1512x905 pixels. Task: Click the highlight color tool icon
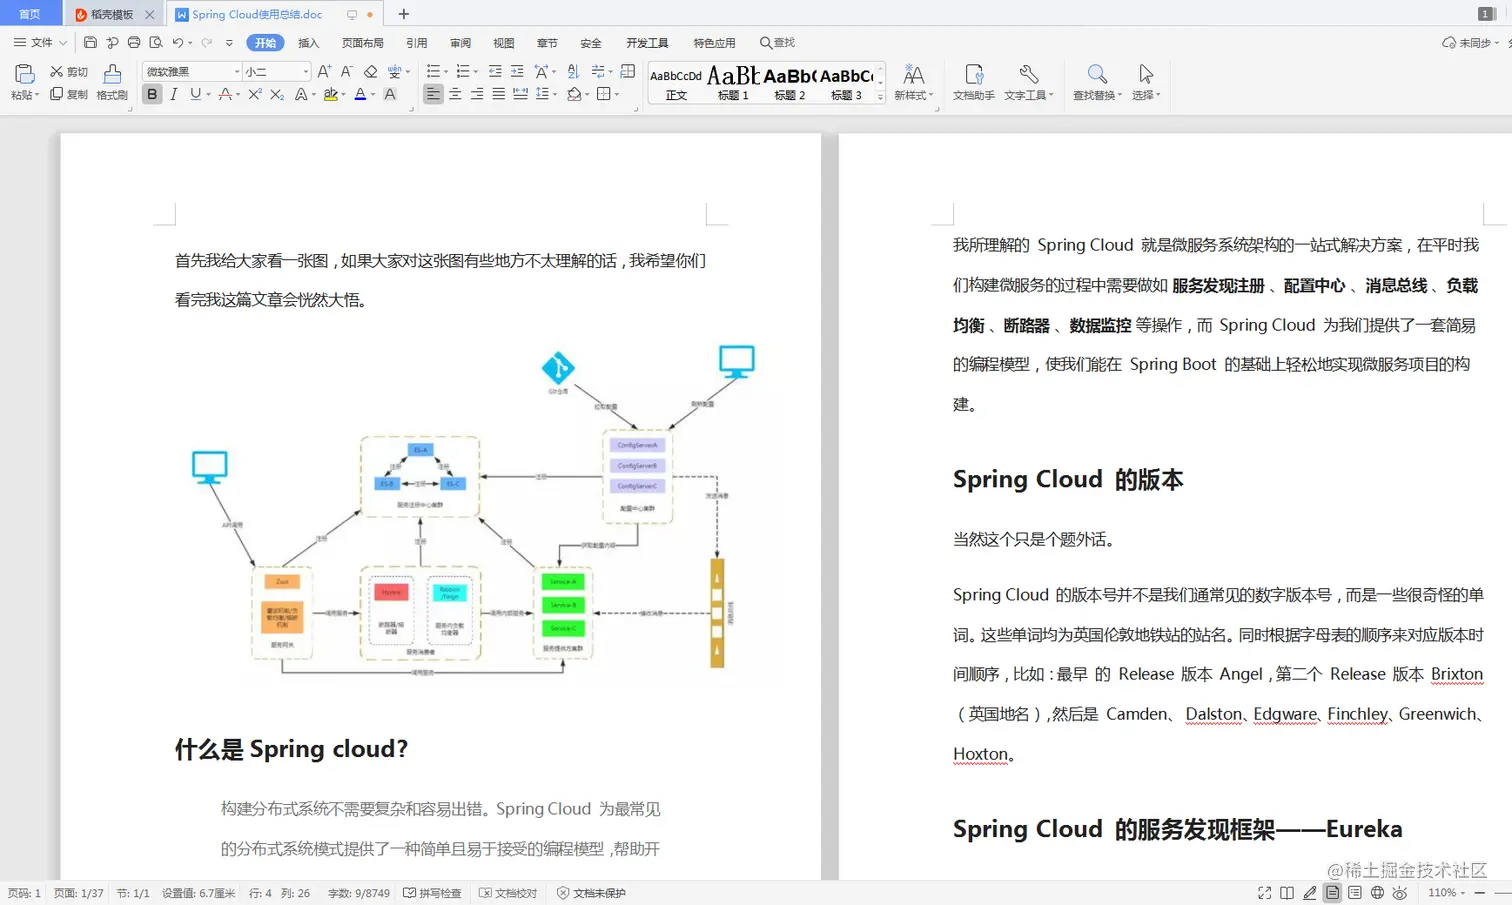(x=330, y=94)
